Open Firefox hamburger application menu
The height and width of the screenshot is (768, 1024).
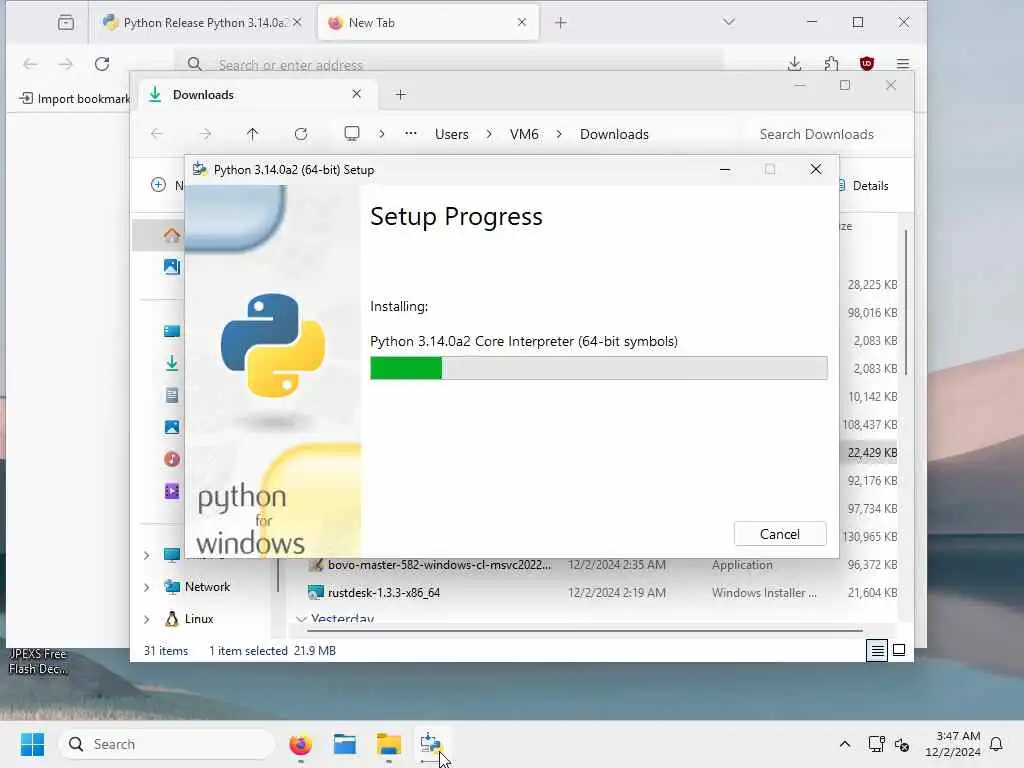[x=903, y=63]
